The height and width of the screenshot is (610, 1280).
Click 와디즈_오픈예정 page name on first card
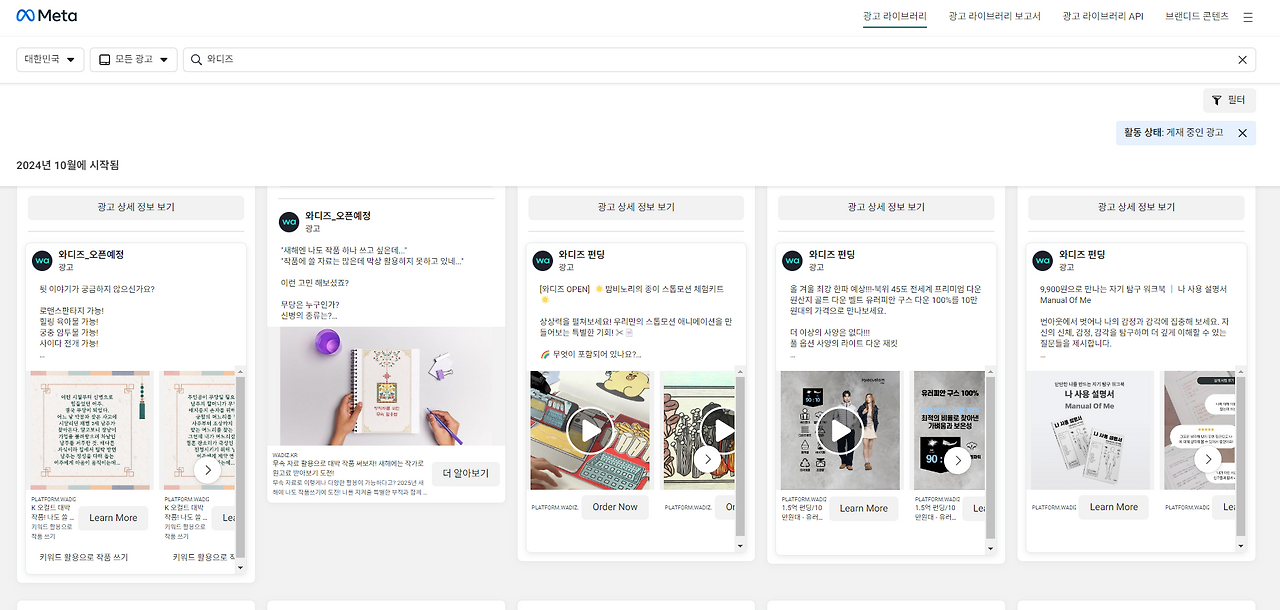[x=91, y=255]
